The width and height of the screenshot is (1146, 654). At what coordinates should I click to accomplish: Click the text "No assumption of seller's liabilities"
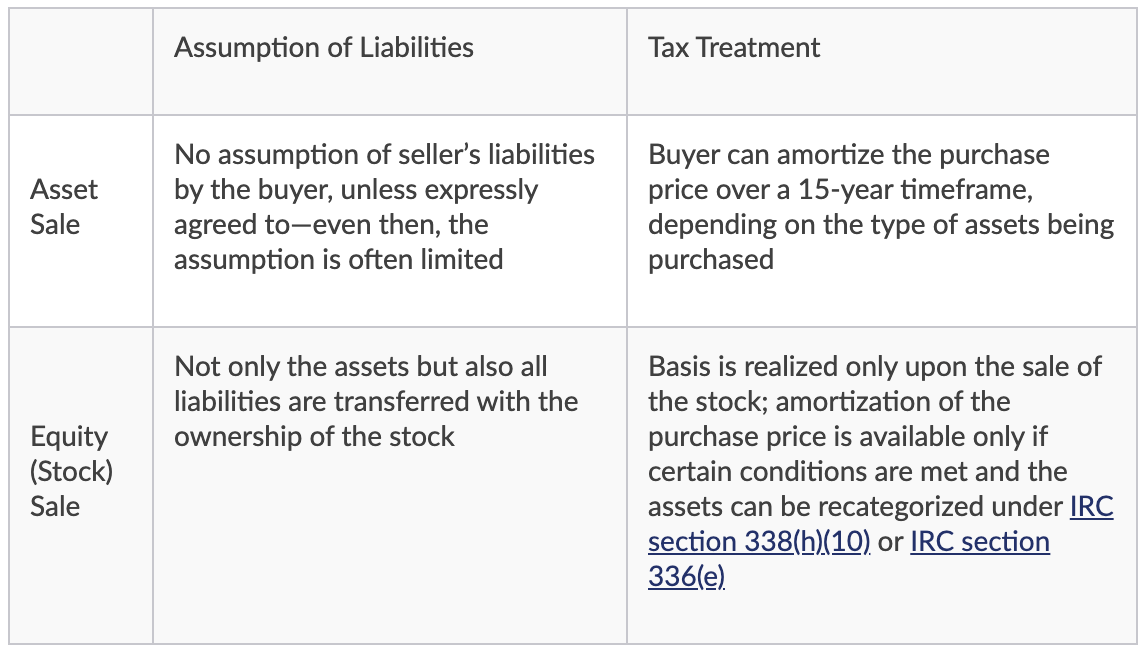(384, 154)
